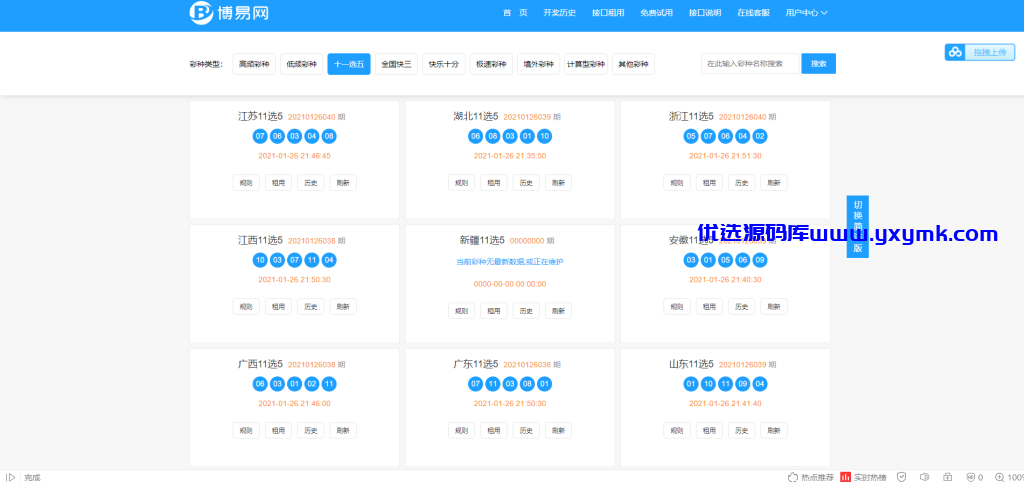Click 历史 for 广东11选5

(x=526, y=430)
